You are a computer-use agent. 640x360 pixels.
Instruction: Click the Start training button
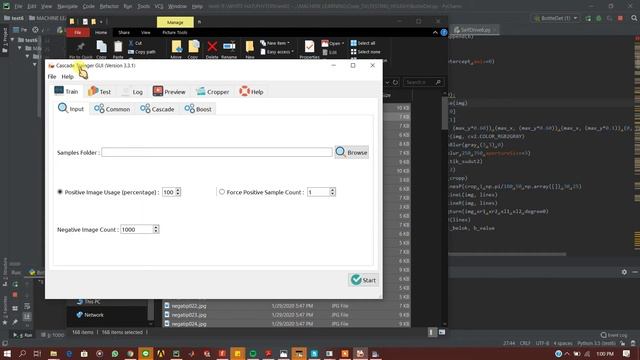point(363,280)
